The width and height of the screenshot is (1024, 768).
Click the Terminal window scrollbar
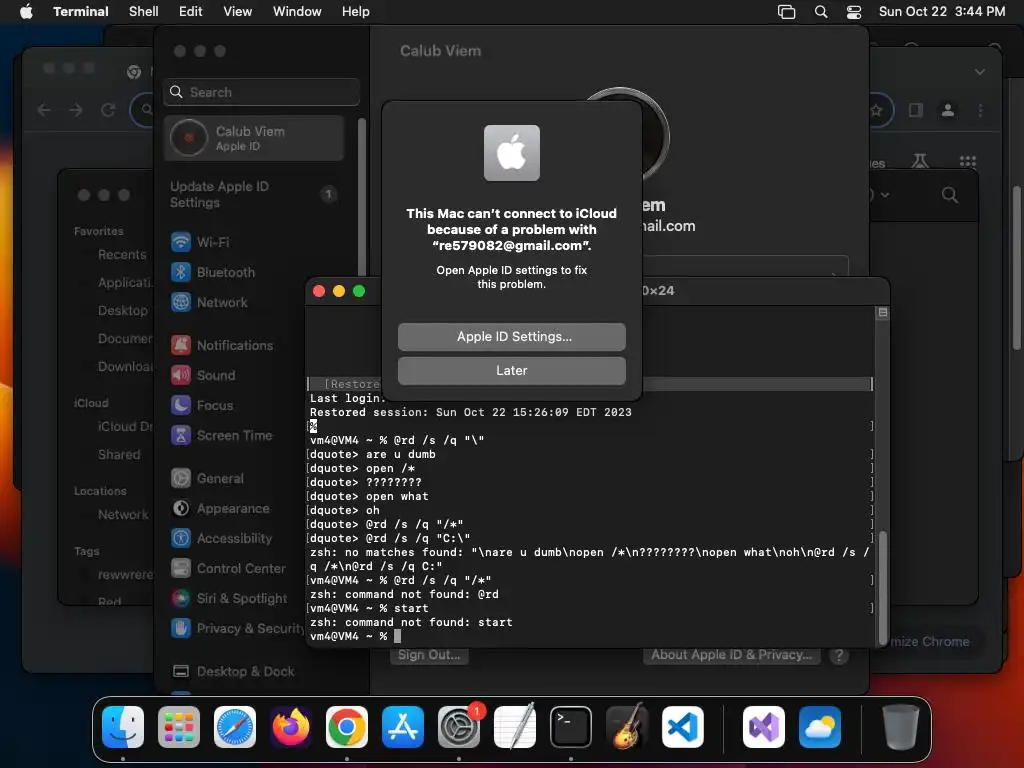[883, 586]
